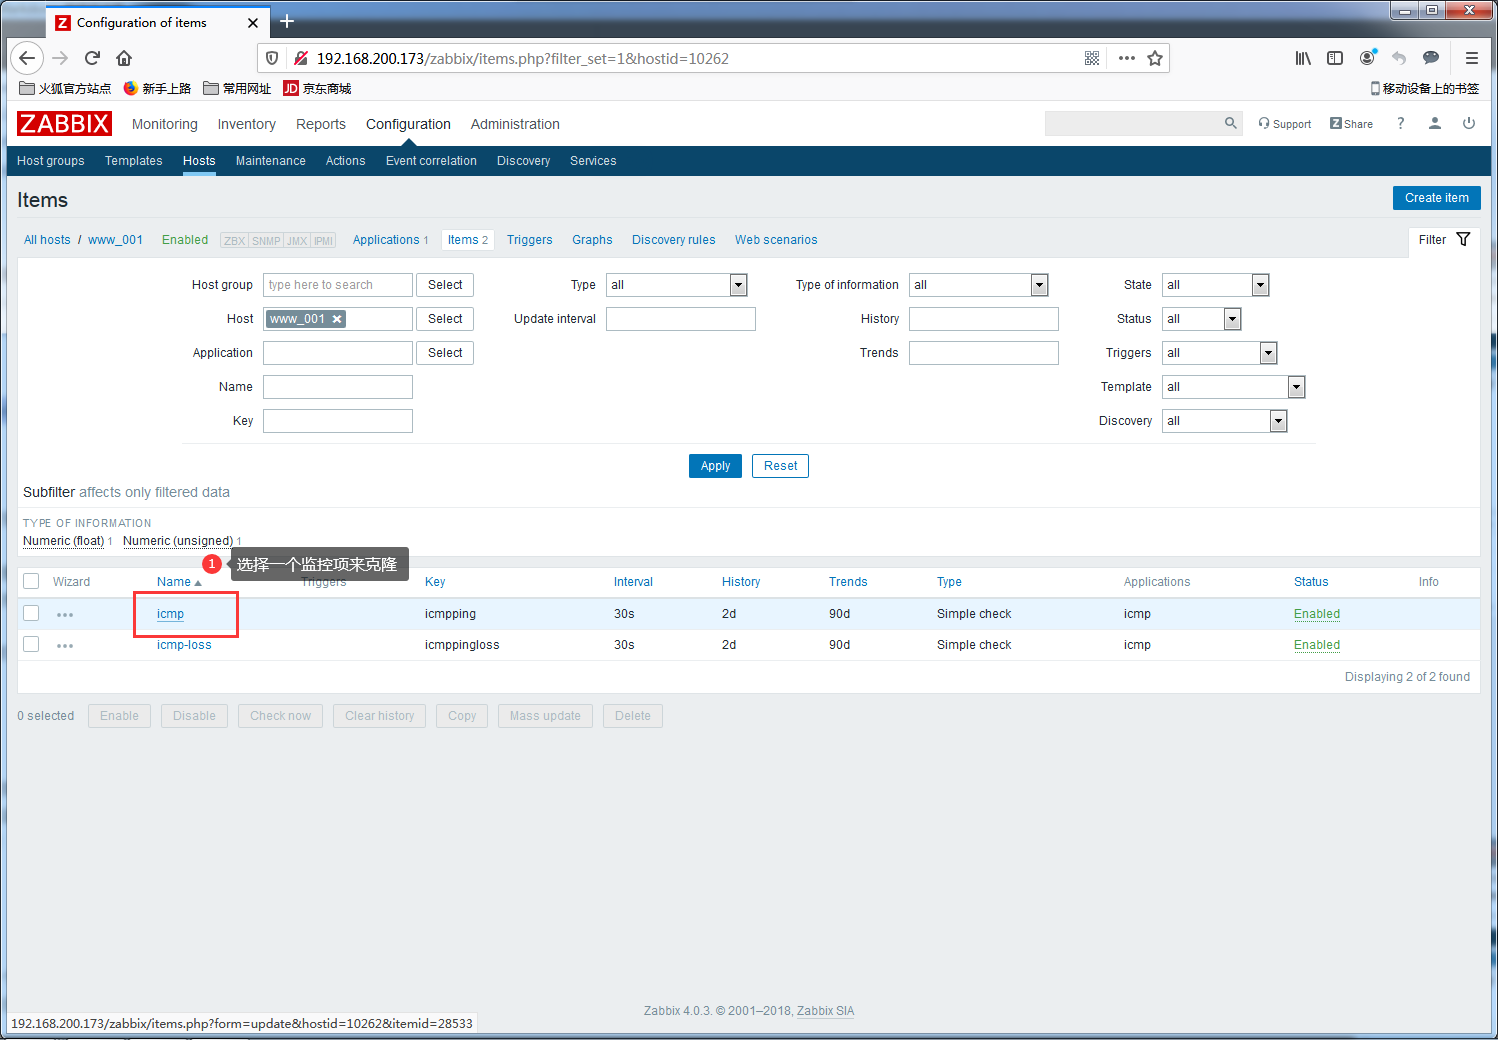Image resolution: width=1498 pixels, height=1040 pixels.
Task: Expand the Discovery filter dropdown
Action: coord(1225,421)
